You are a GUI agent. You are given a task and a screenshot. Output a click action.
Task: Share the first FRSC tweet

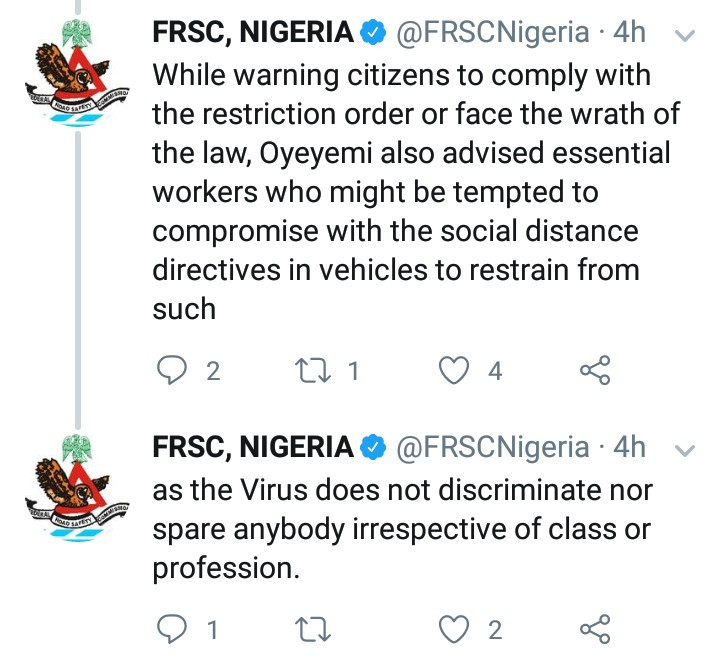595,370
